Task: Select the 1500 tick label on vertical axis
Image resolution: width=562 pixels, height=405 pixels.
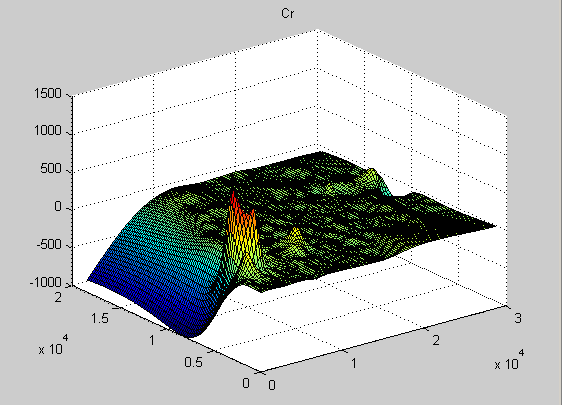Action: (x=48, y=94)
